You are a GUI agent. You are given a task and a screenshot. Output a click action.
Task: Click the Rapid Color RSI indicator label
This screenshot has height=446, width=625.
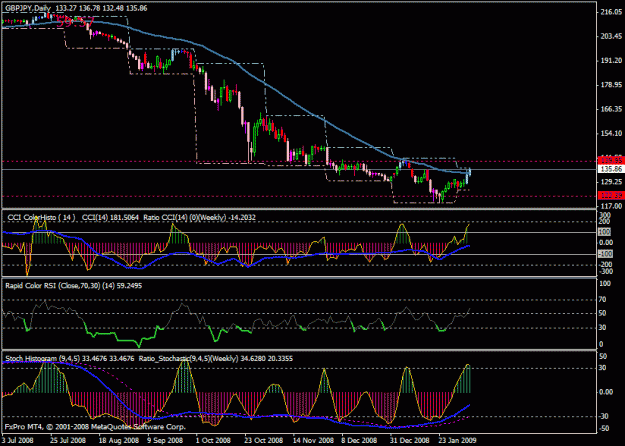(54, 285)
